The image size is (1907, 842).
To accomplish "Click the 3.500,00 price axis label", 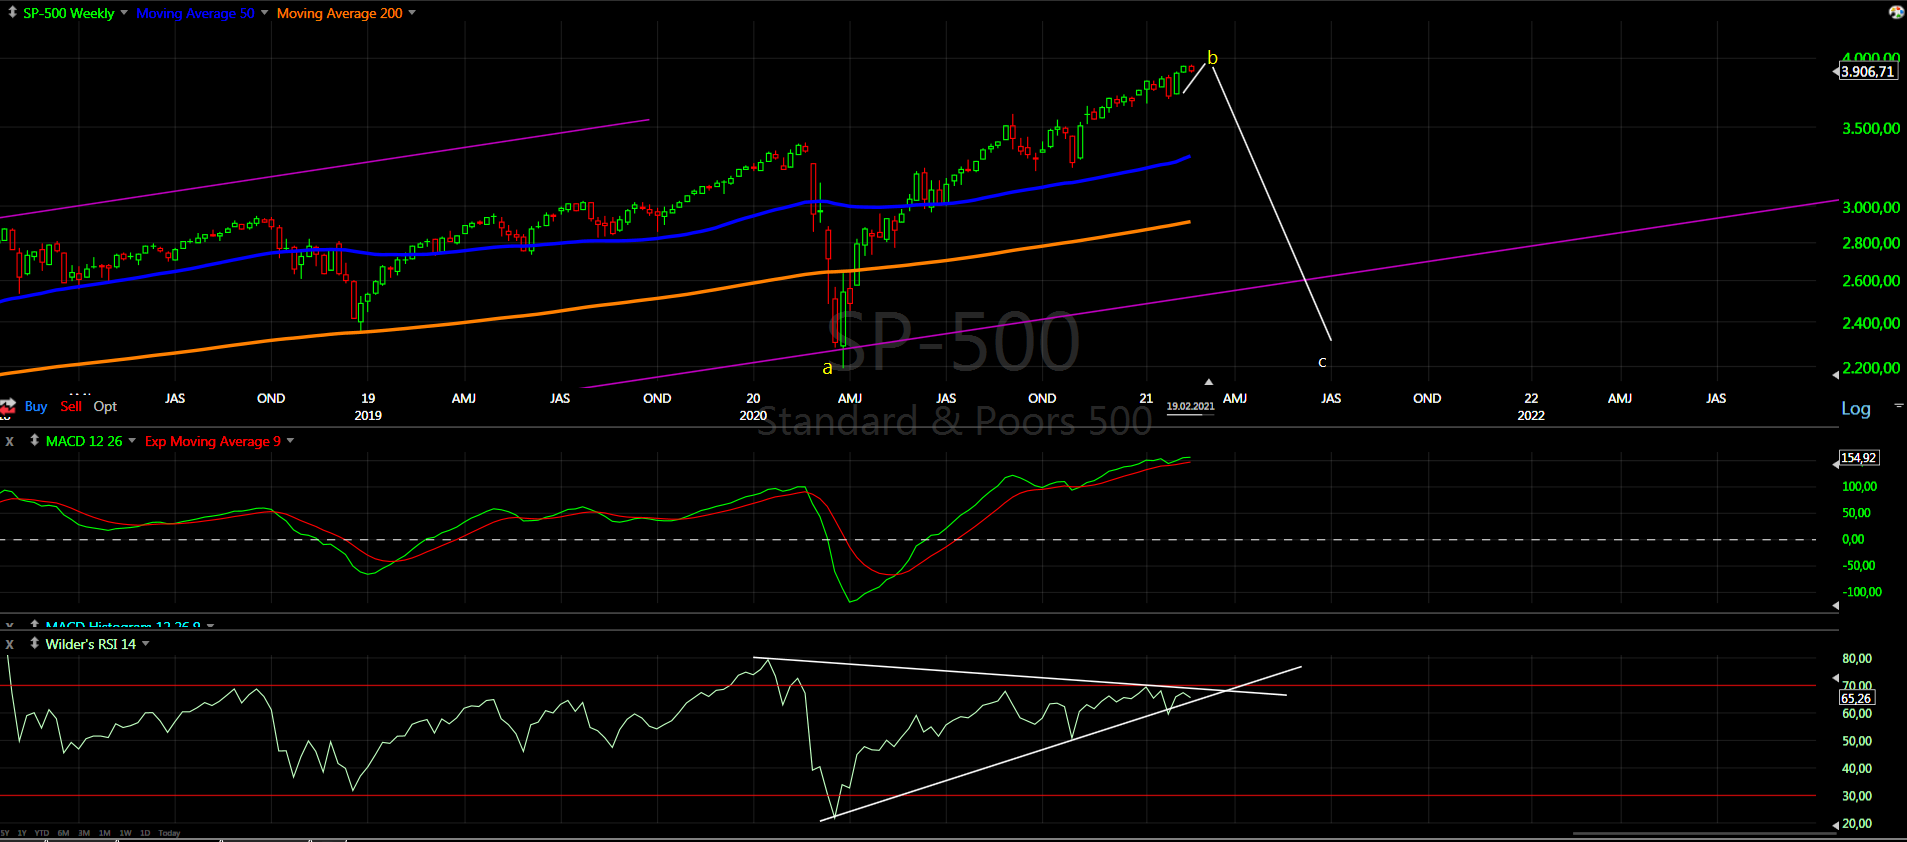I will coord(1871,128).
